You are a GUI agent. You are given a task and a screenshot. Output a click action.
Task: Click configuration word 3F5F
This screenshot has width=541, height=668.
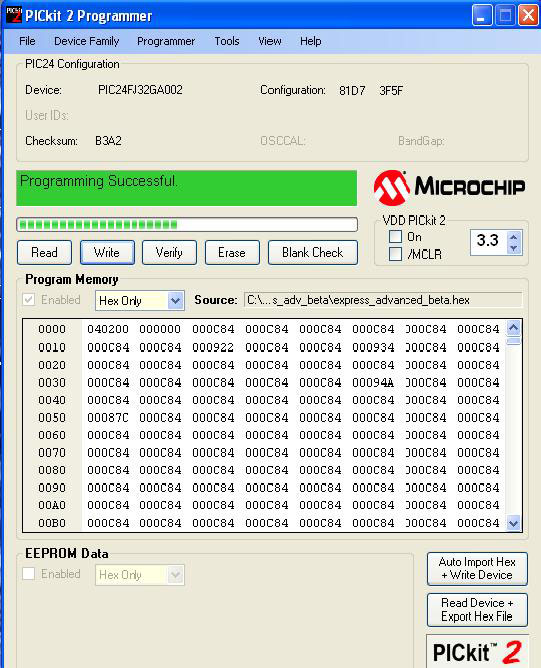point(391,91)
